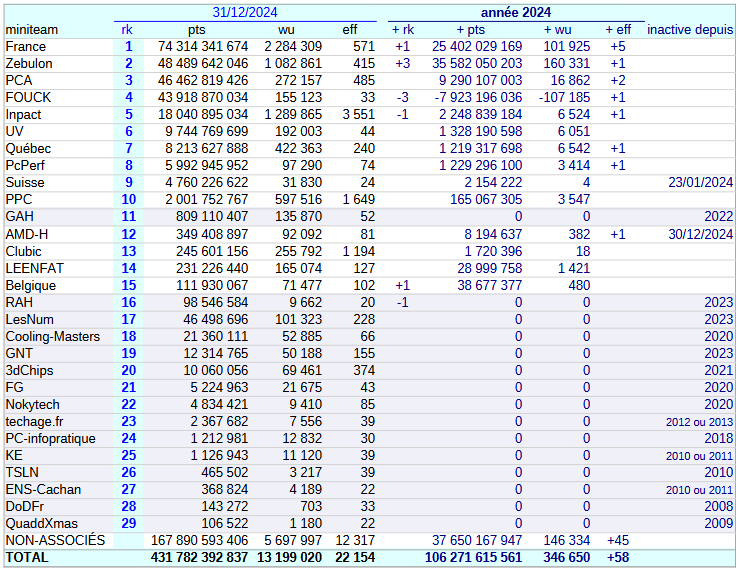Viewport: 739px width, 571px height.
Task: Select the TOTAL row label
Action: pos(27,557)
